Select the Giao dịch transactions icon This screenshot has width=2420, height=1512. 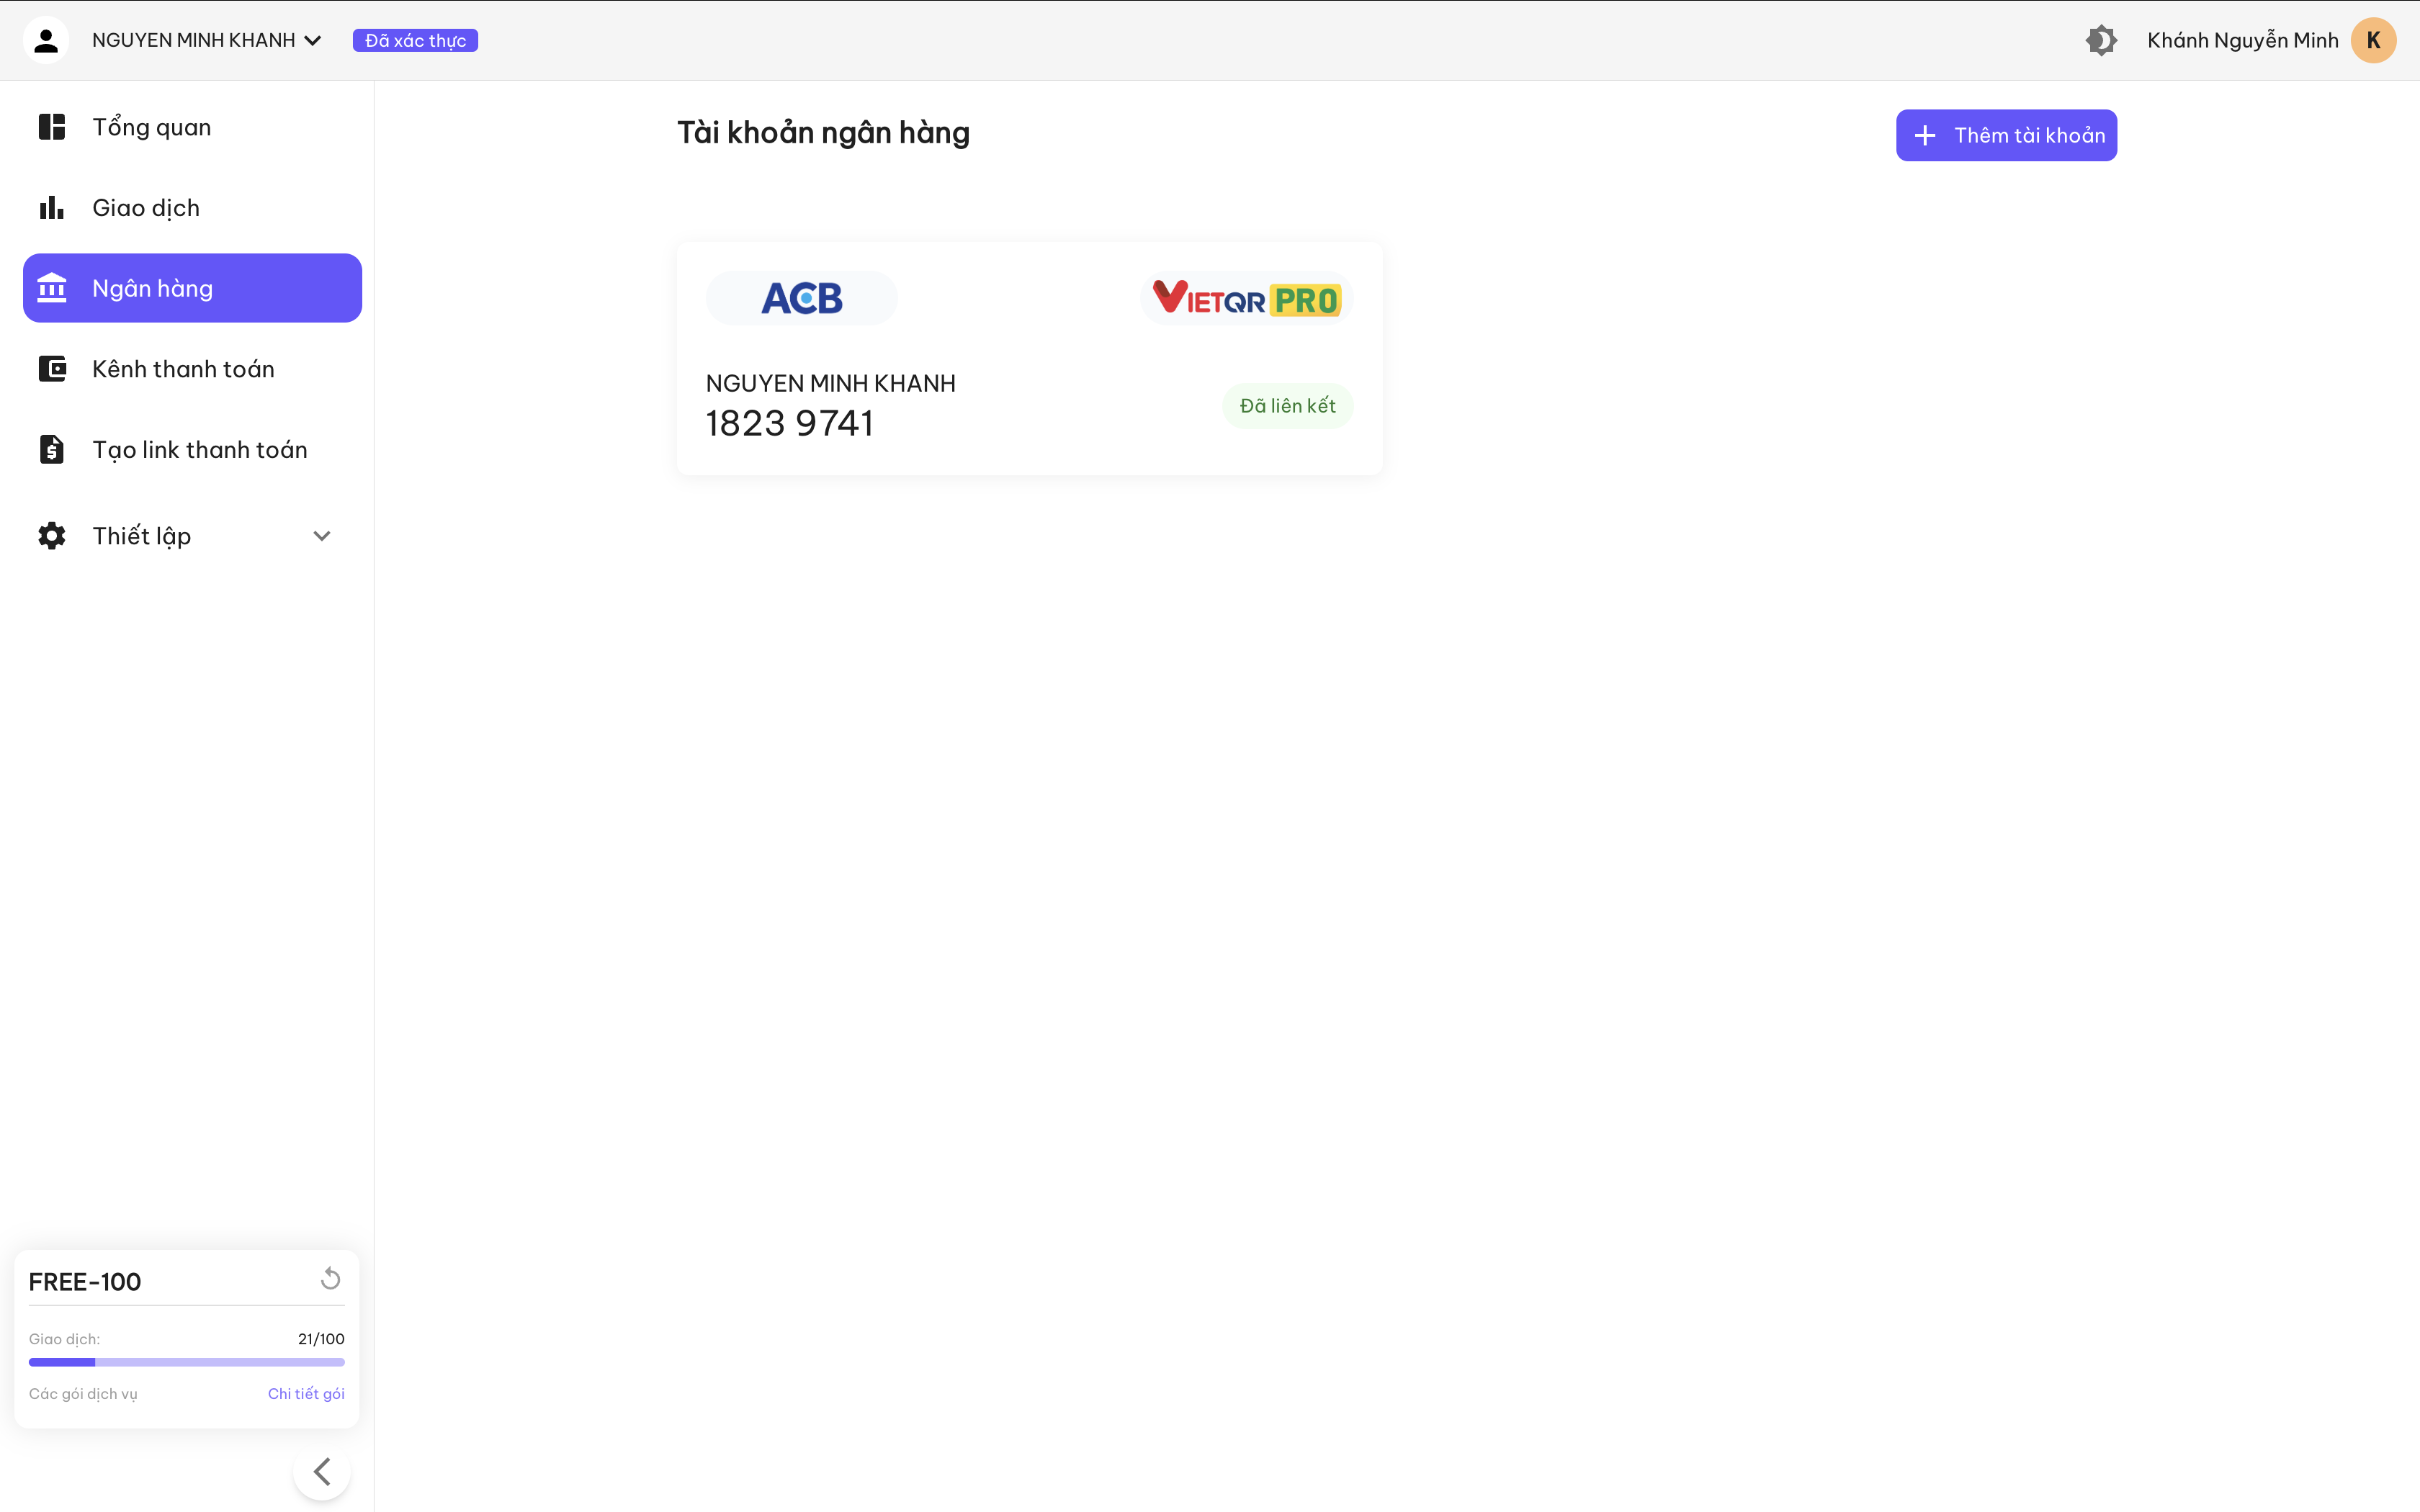(51, 207)
